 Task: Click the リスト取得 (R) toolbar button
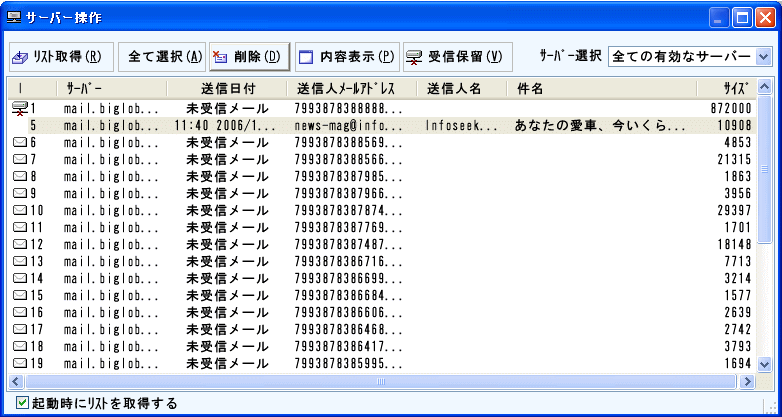(x=59, y=57)
